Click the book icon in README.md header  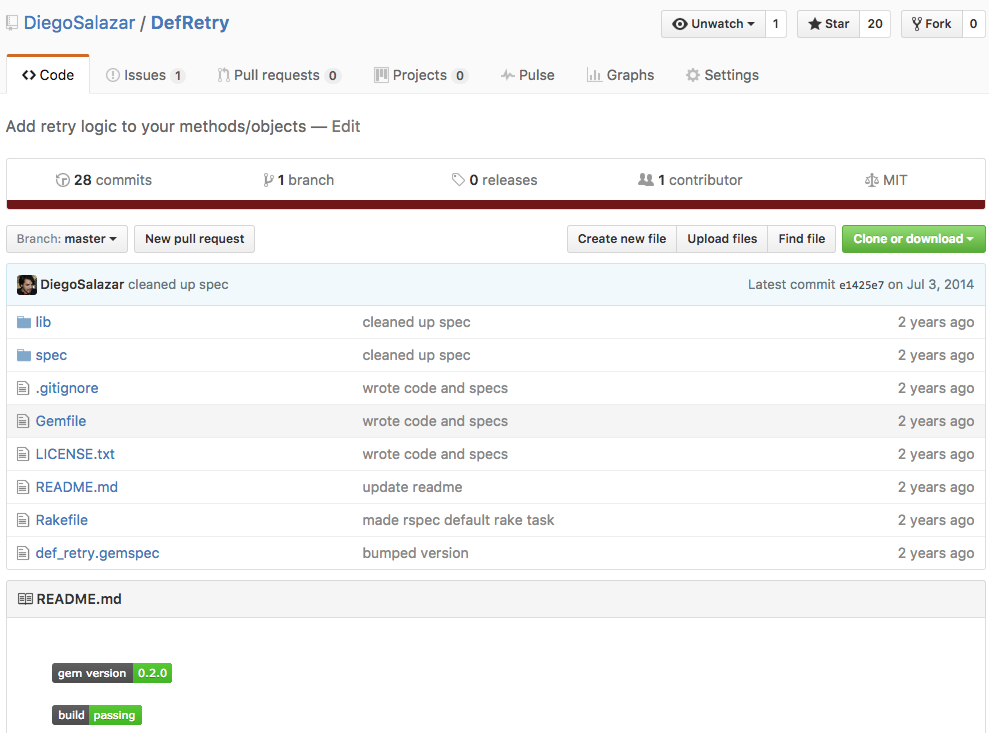(x=25, y=599)
